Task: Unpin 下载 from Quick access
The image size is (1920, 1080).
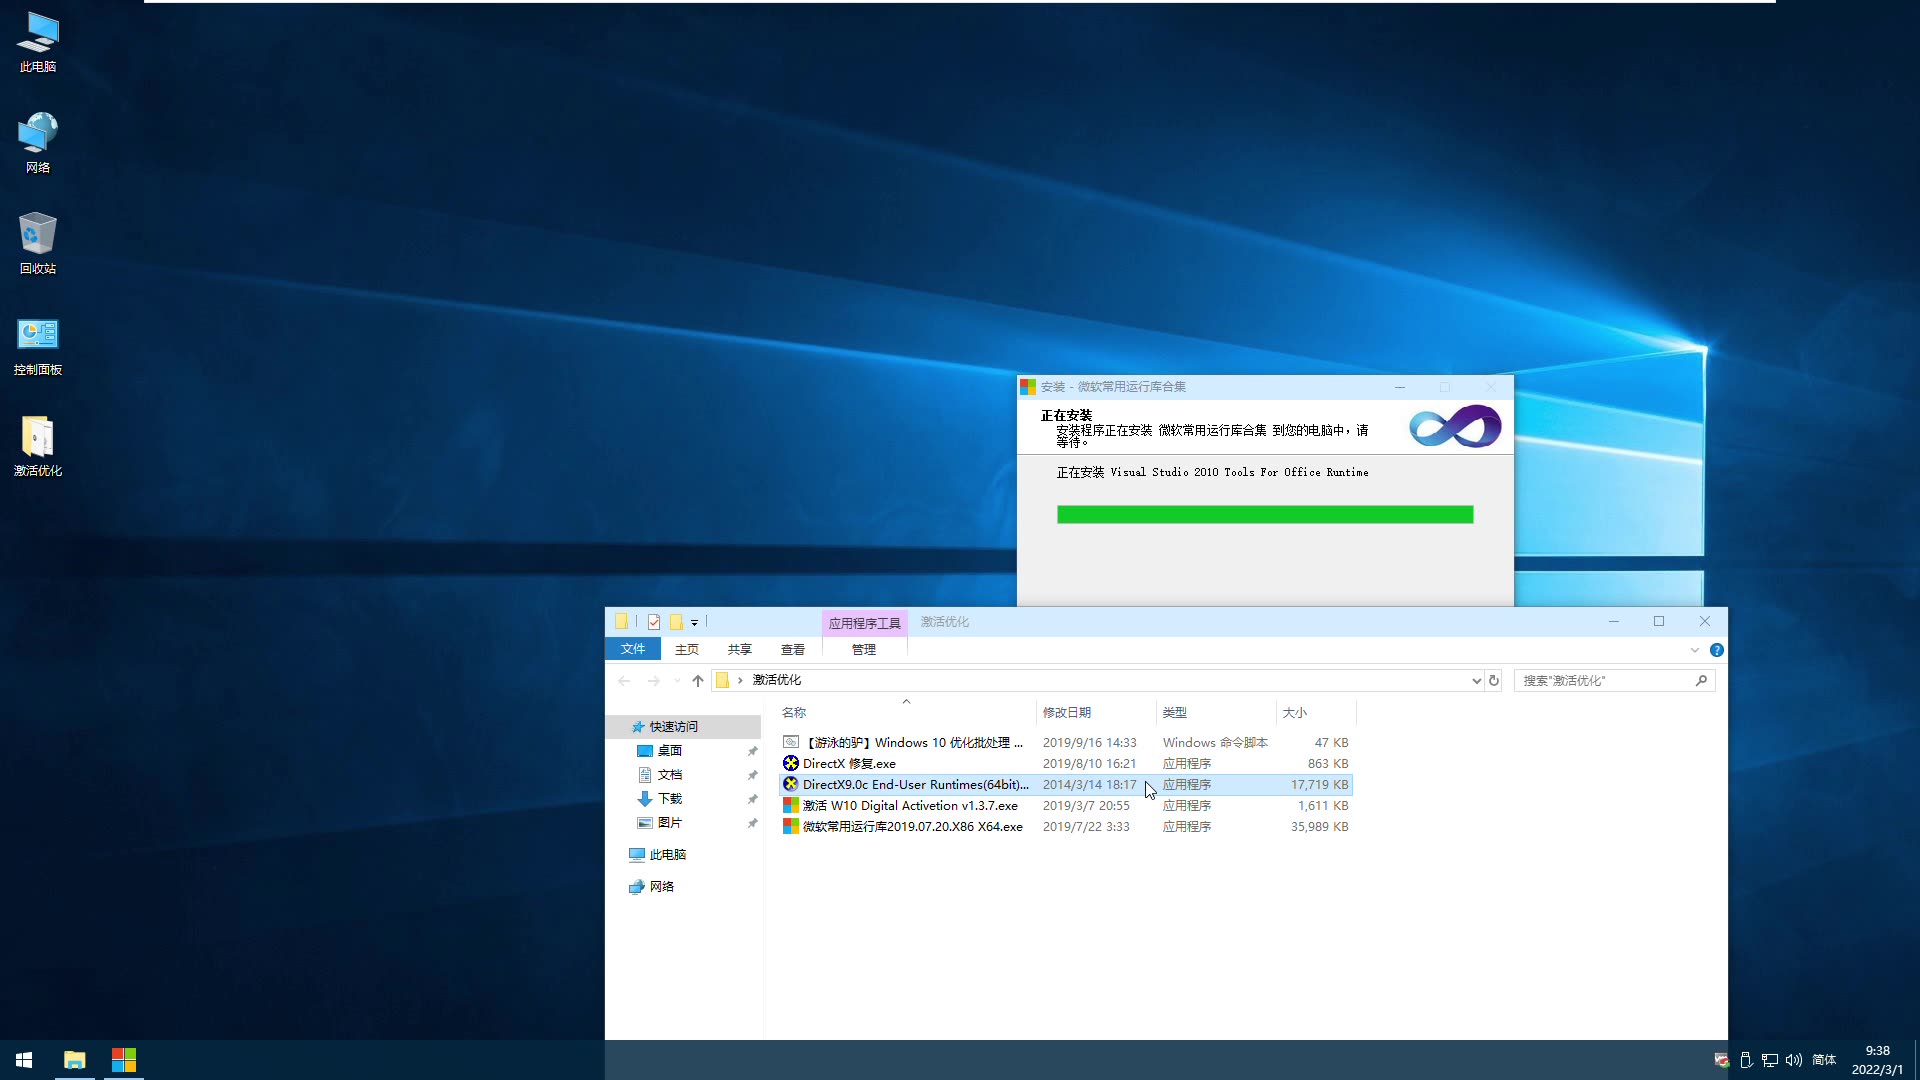Action: coord(752,799)
